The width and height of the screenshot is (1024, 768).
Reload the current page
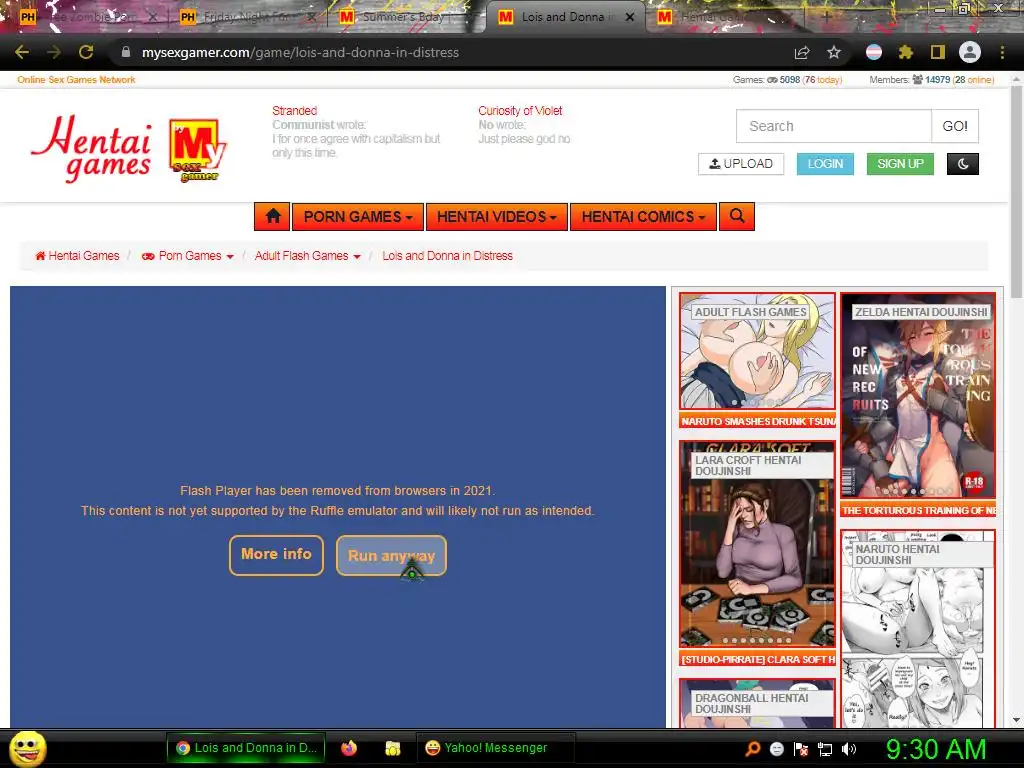tap(86, 52)
